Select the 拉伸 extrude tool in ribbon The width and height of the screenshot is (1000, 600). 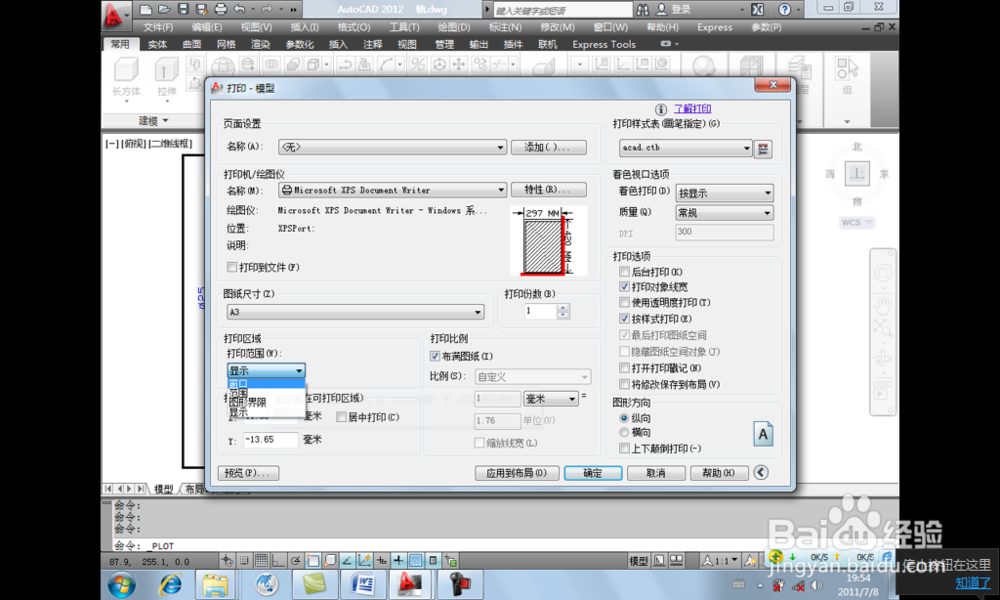click(x=166, y=77)
